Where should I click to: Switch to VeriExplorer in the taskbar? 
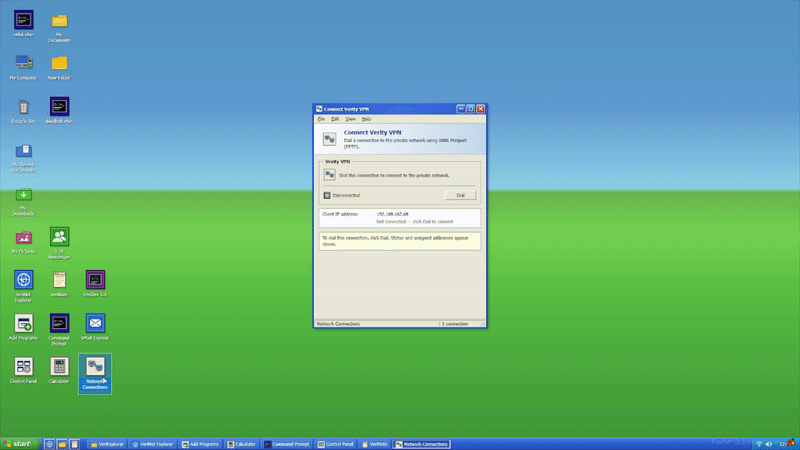(107, 444)
